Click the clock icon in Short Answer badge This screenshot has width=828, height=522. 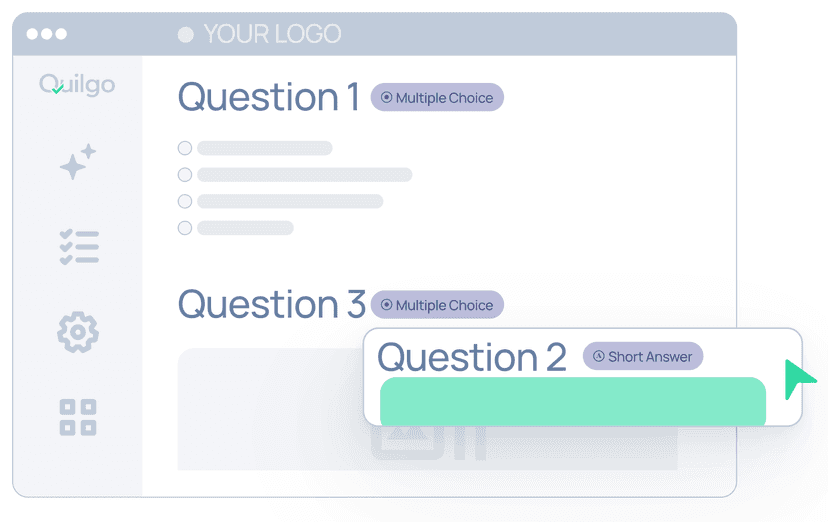click(599, 357)
